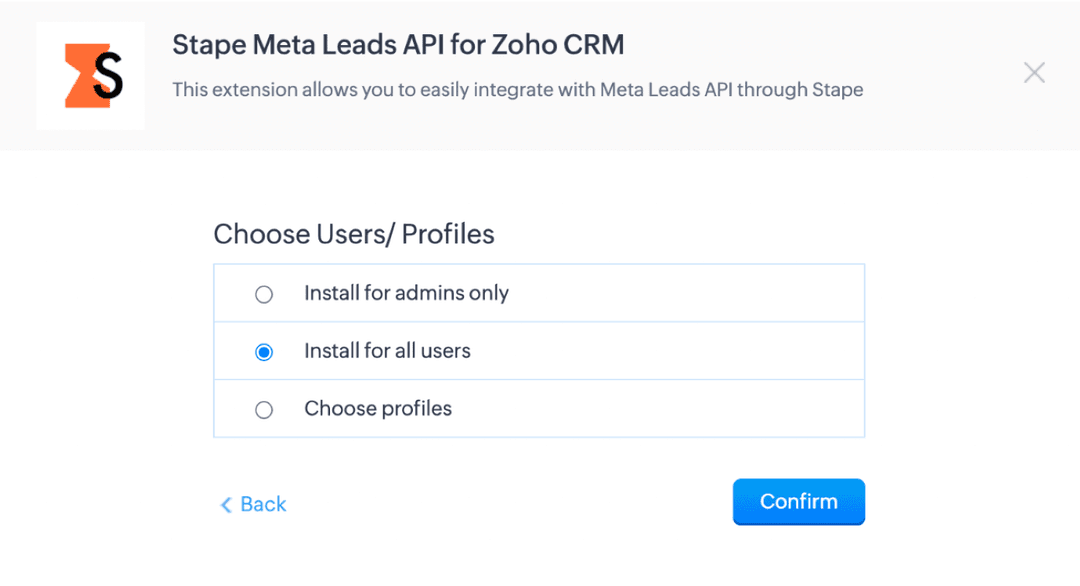Click the selected blue radio indicator
The height and width of the screenshot is (586, 1080).
(264, 351)
